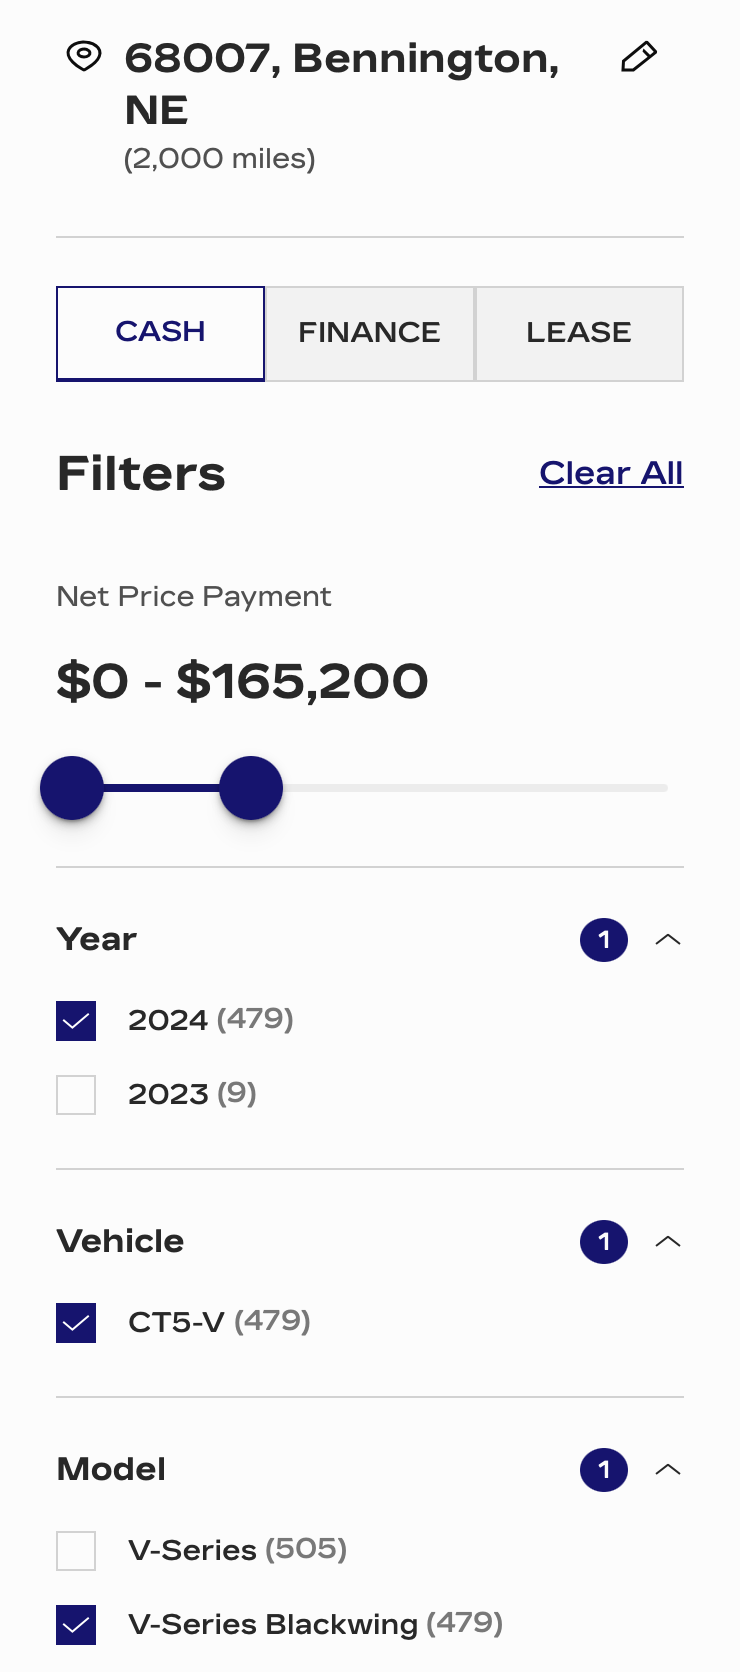Click the minimum price slider handle
Screen dimensions: 740x1672
pos(72,788)
